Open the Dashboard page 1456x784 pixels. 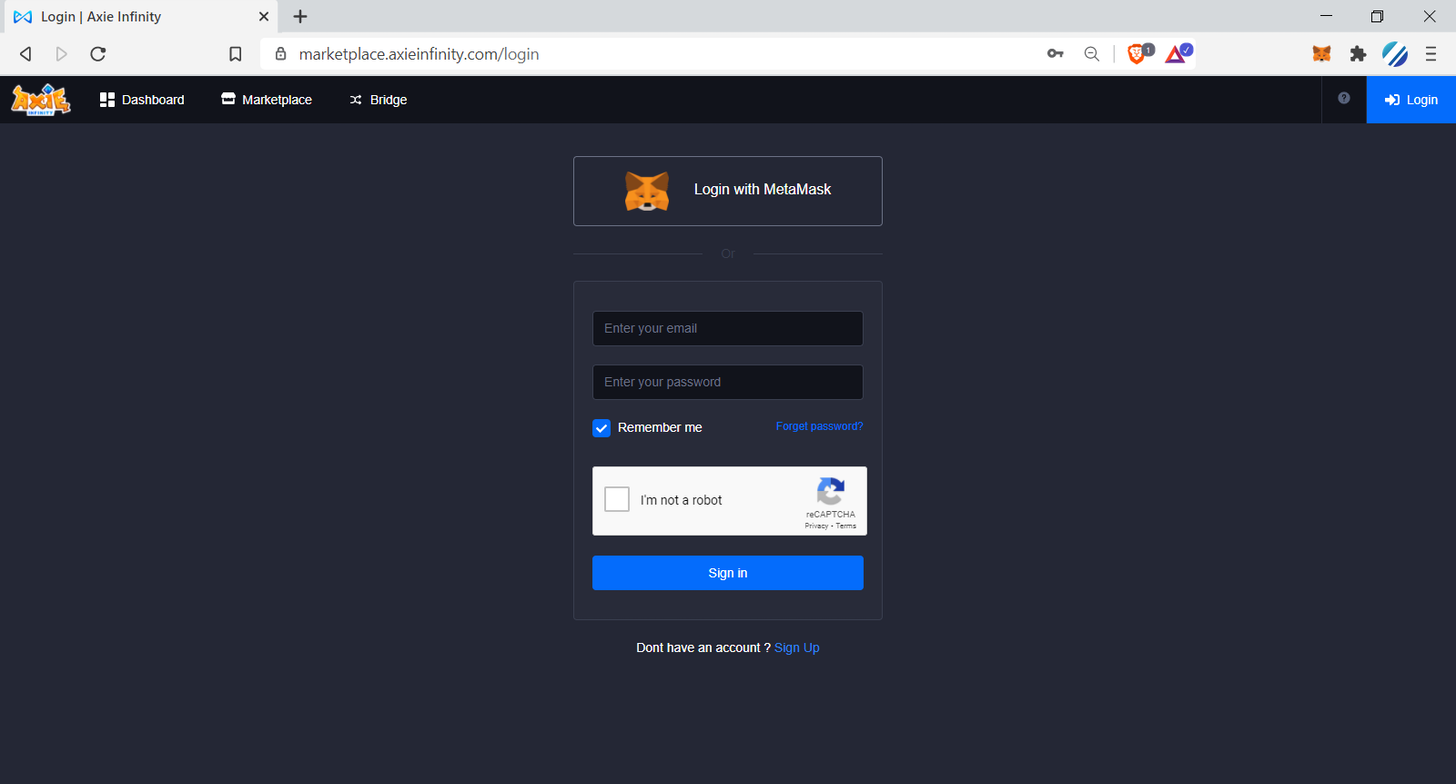point(142,100)
